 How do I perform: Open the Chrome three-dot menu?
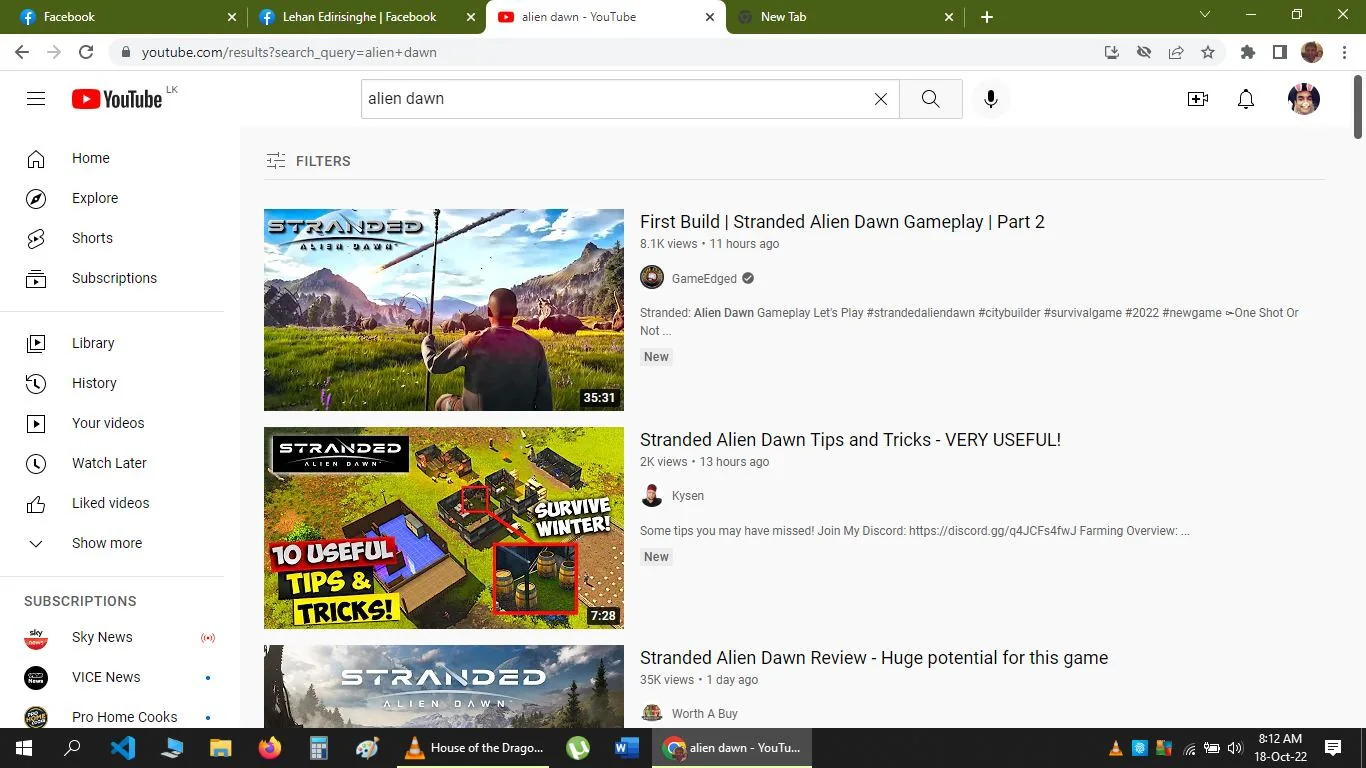pos(1344,52)
